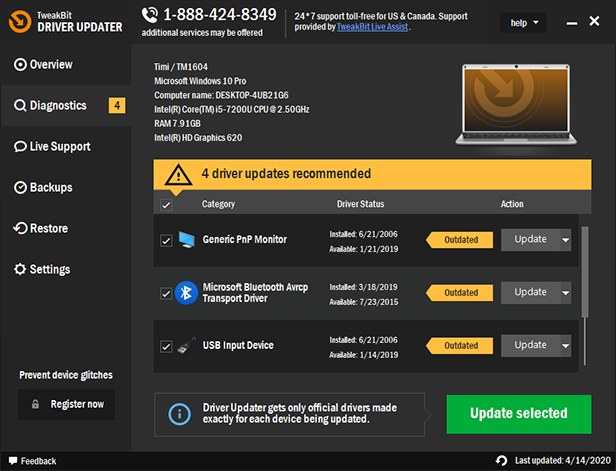Uncheck the USB Input Device checkbox

pos(166,346)
